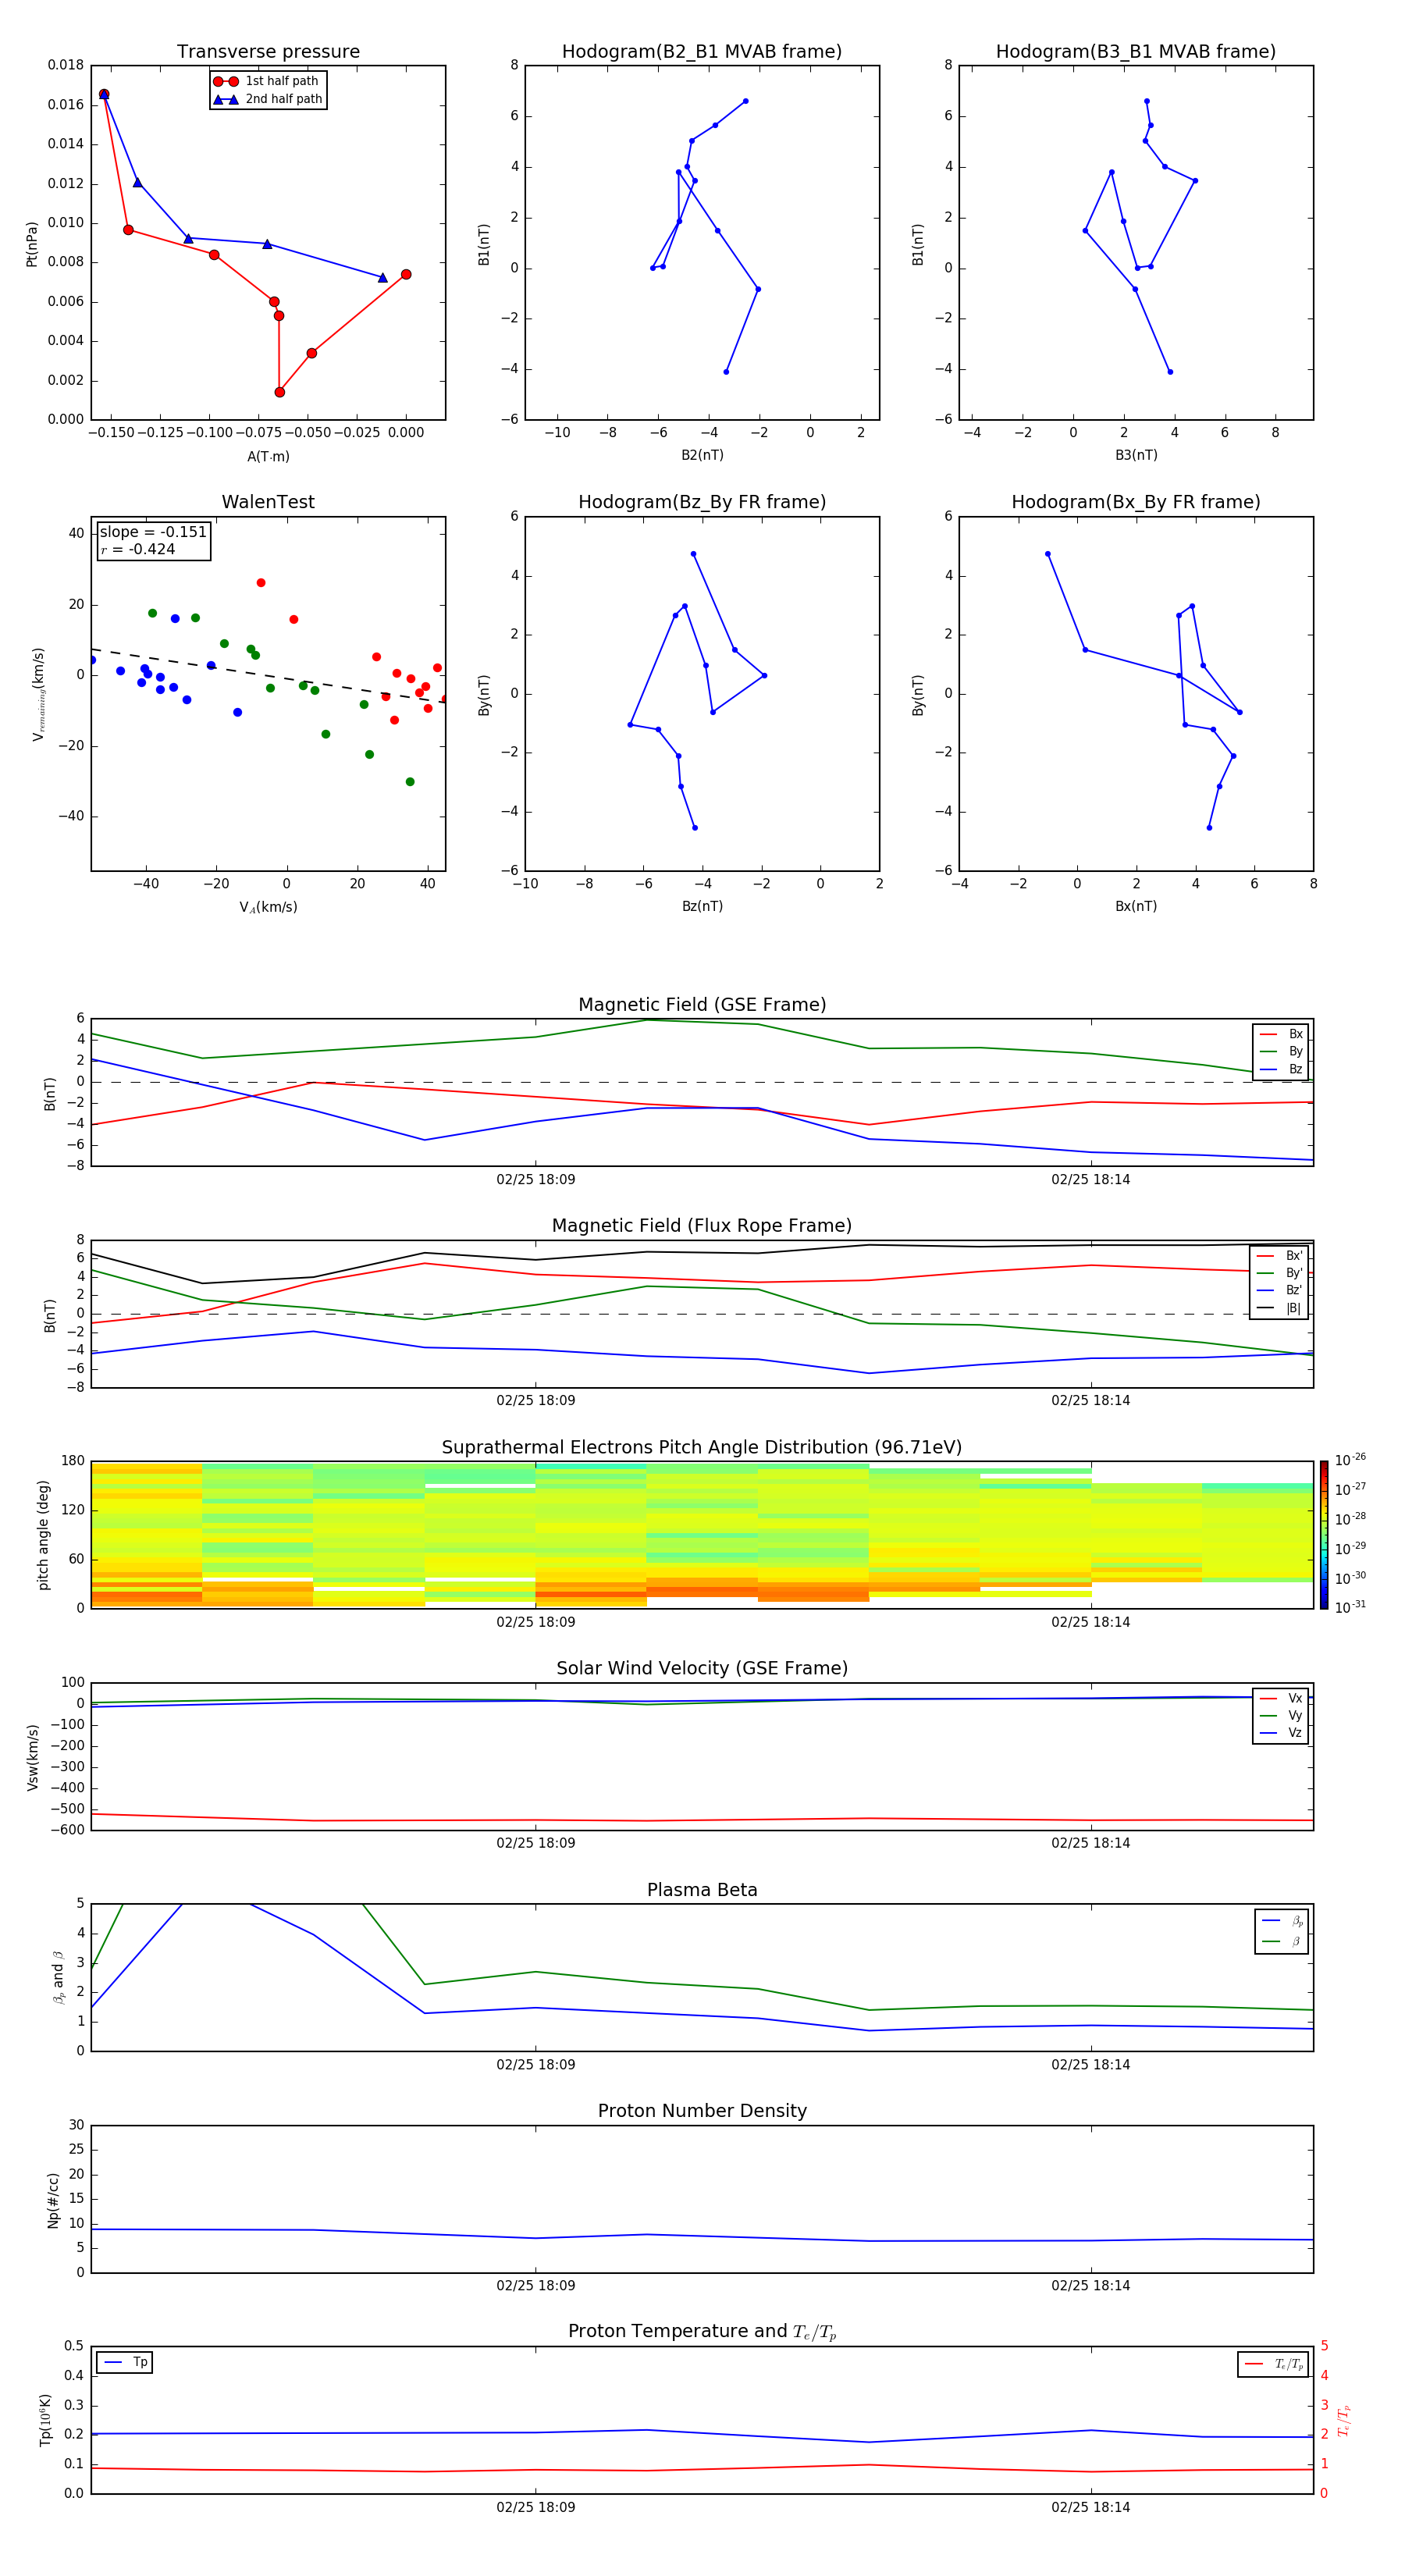Click '02/25 18:14' under Proton Number Density plot
The image size is (1405, 2576).
click(1091, 2285)
